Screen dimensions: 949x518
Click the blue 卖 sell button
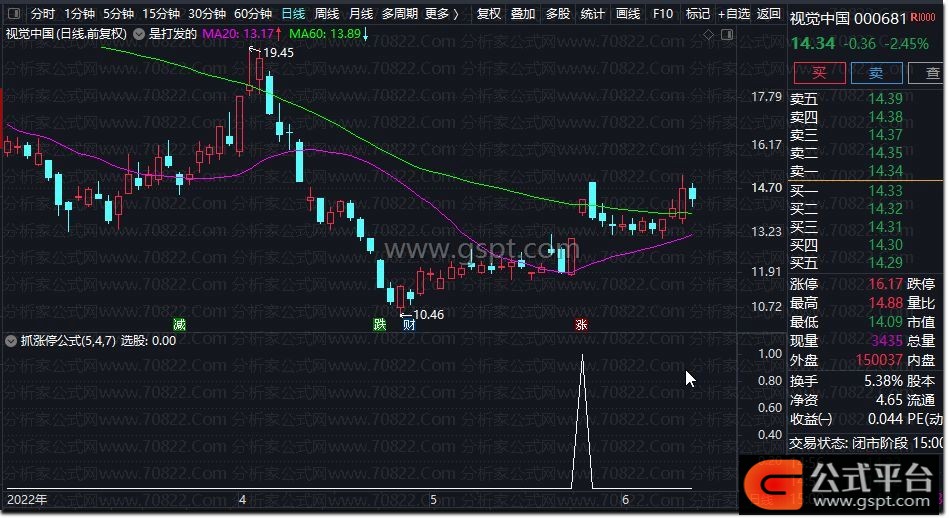[876, 73]
